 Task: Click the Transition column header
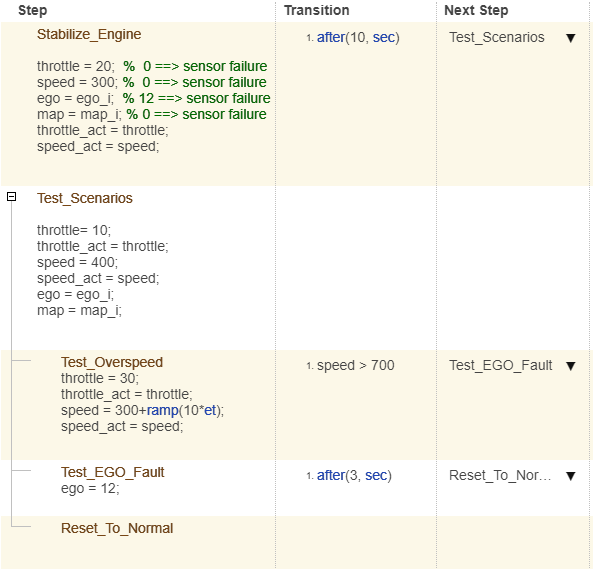click(317, 10)
